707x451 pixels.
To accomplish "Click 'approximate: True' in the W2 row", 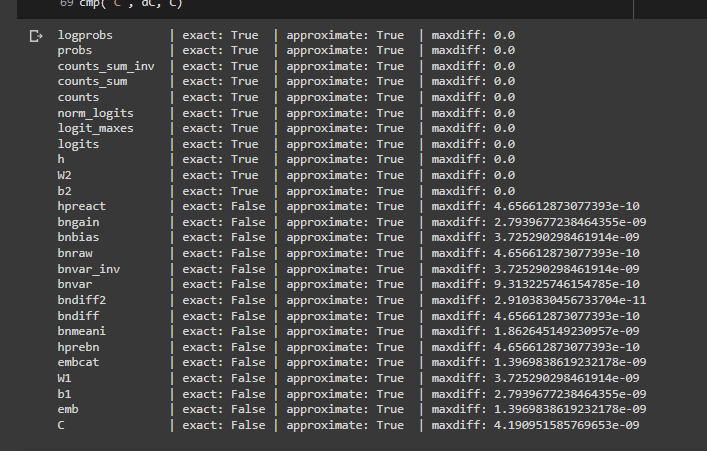I will 345,175.
